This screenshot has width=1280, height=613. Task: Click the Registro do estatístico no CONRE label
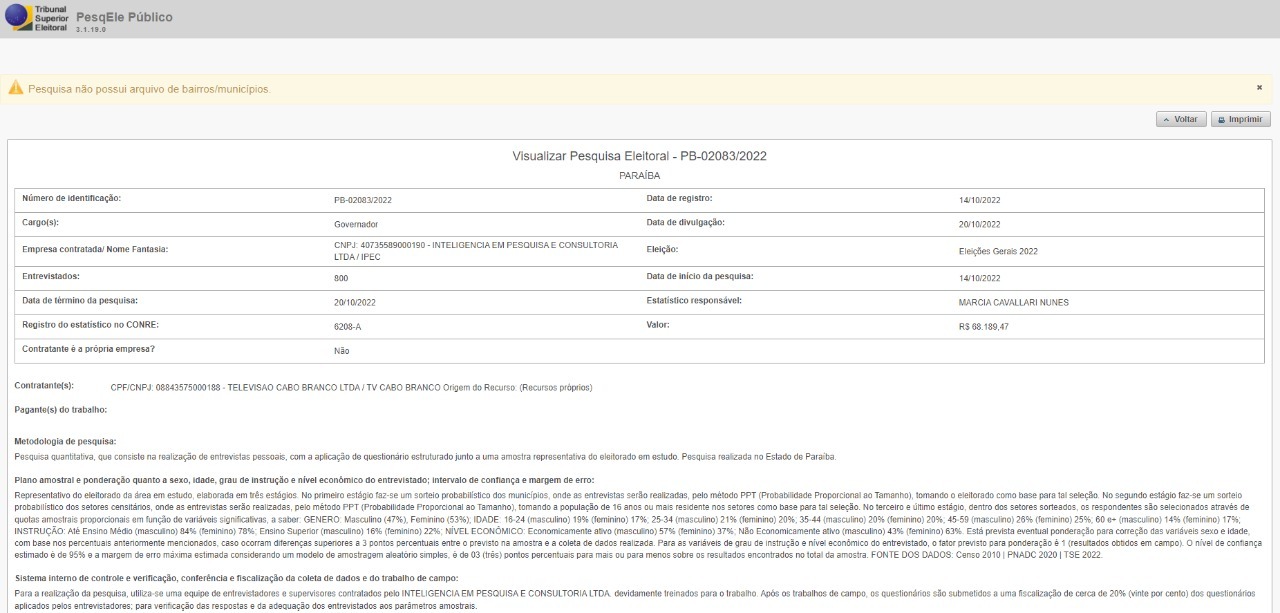[x=90, y=324]
